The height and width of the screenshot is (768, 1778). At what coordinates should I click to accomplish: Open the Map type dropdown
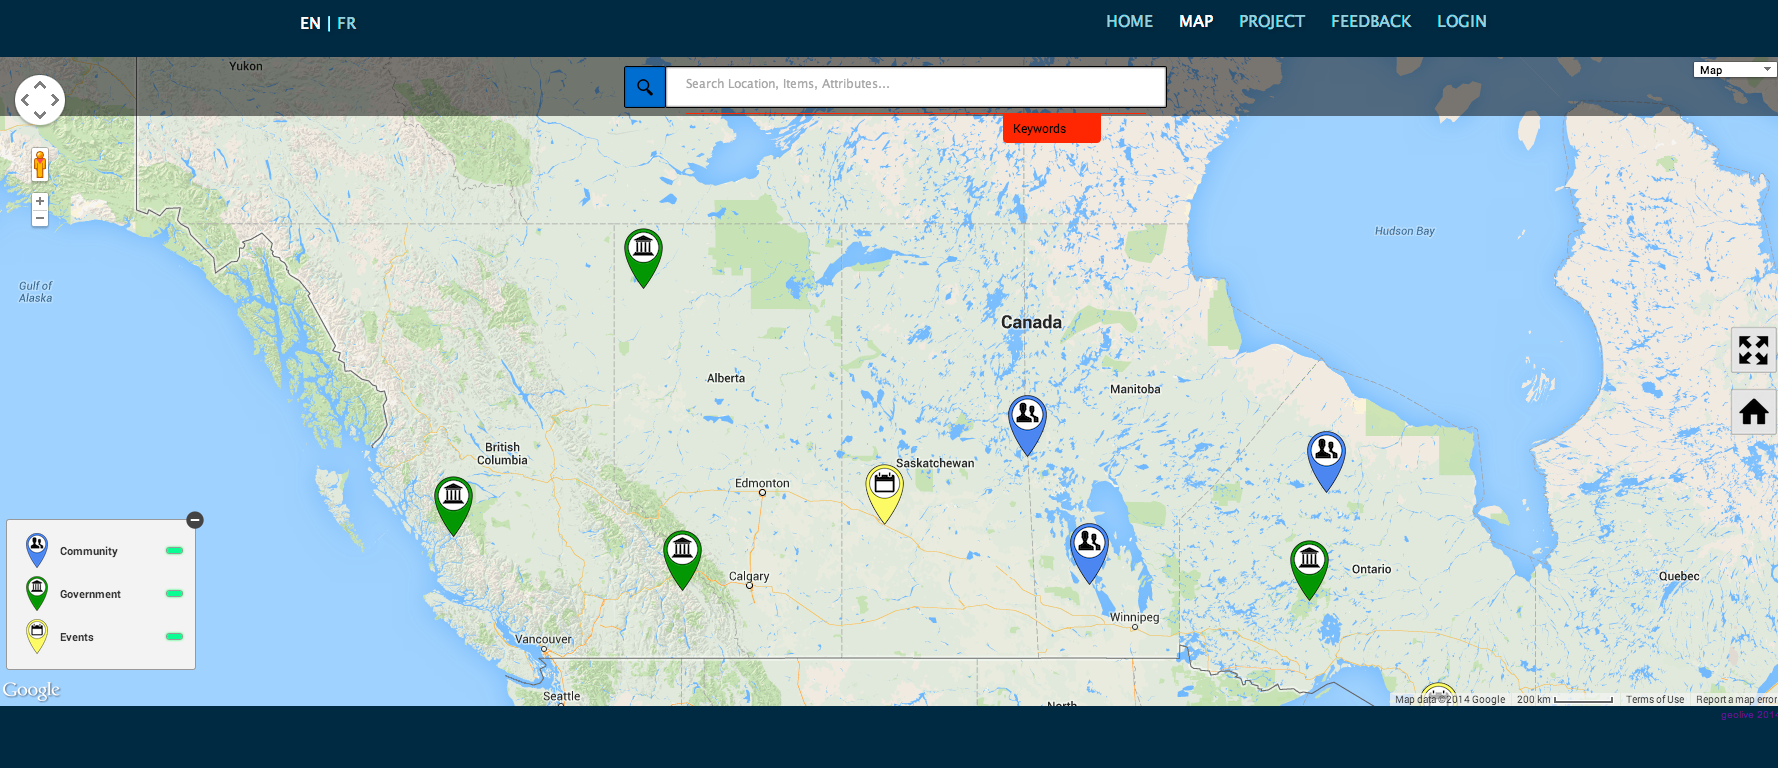(1734, 70)
